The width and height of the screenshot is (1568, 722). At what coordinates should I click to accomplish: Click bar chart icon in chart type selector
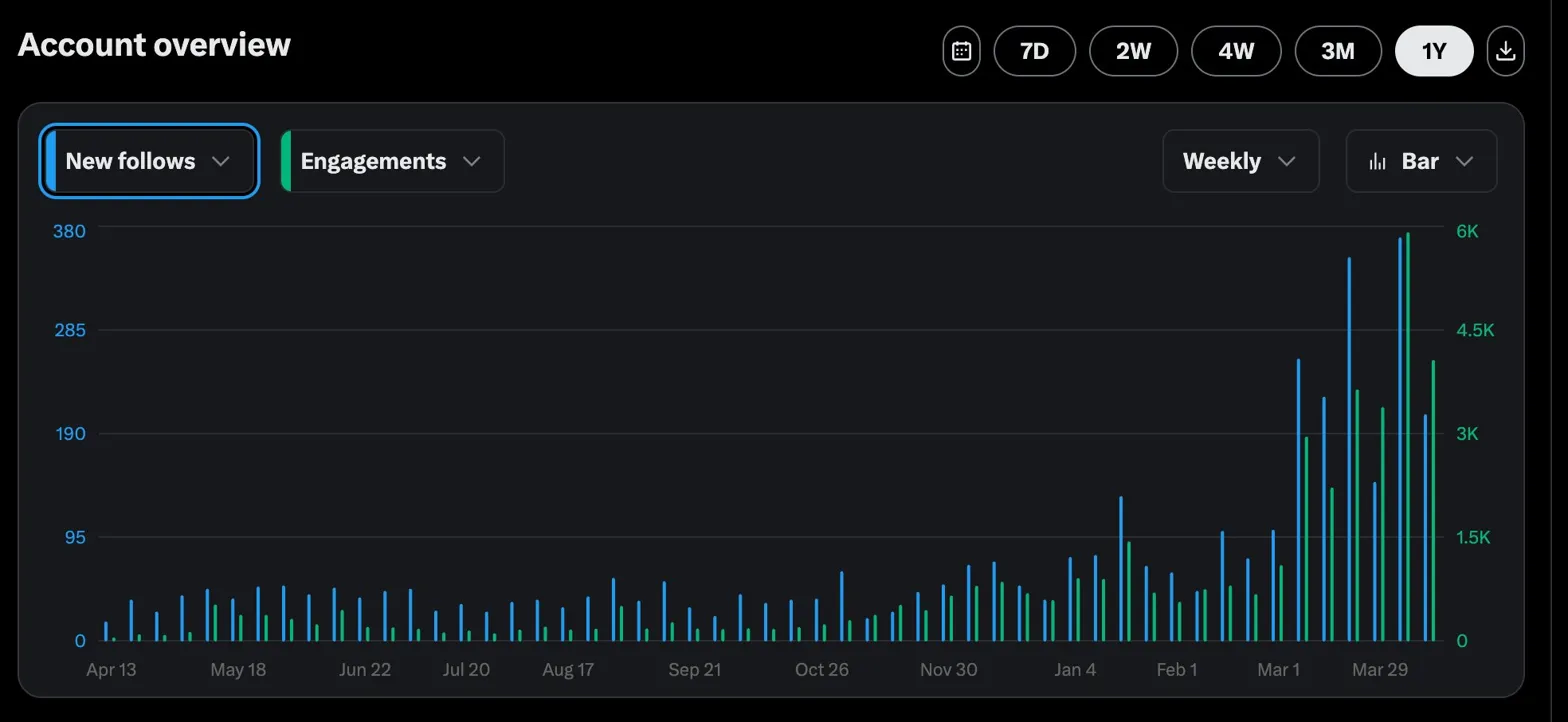[1378, 161]
